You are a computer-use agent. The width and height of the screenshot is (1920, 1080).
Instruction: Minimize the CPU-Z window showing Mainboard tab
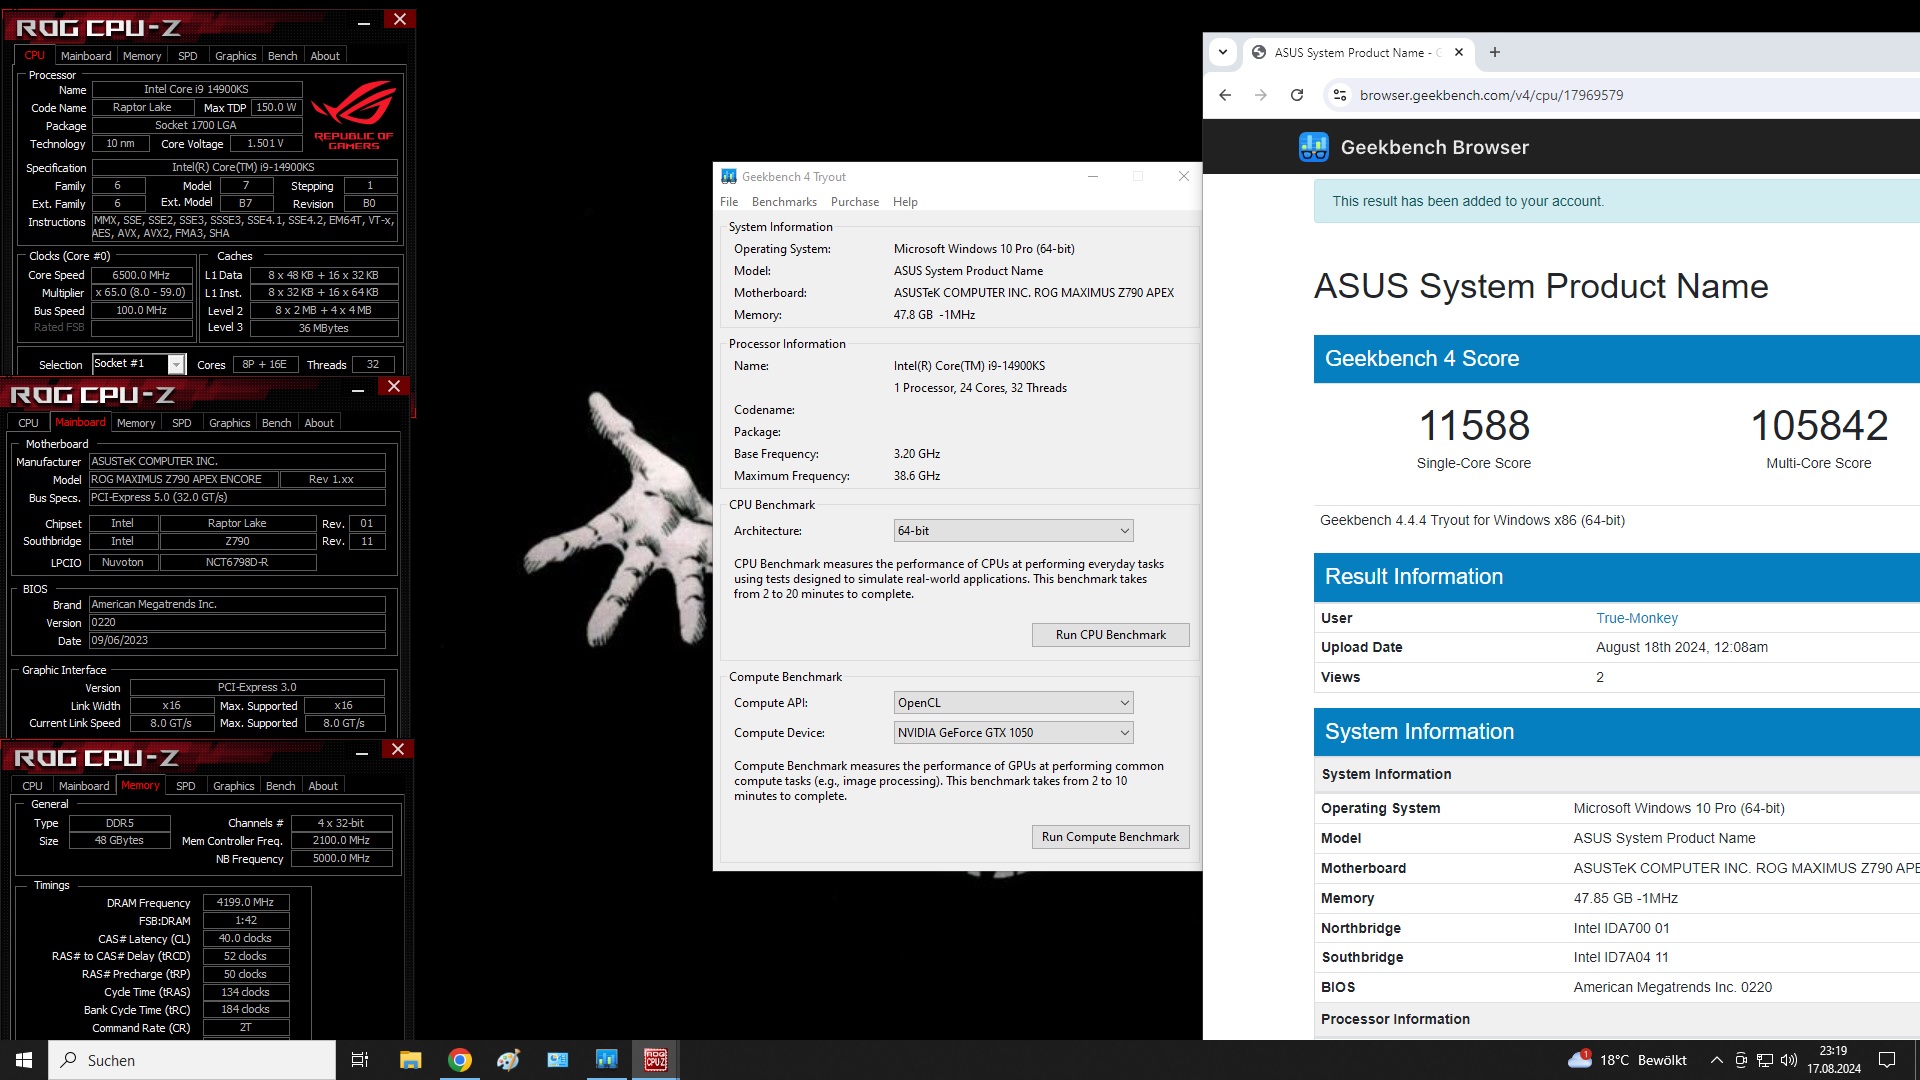pos(358,389)
